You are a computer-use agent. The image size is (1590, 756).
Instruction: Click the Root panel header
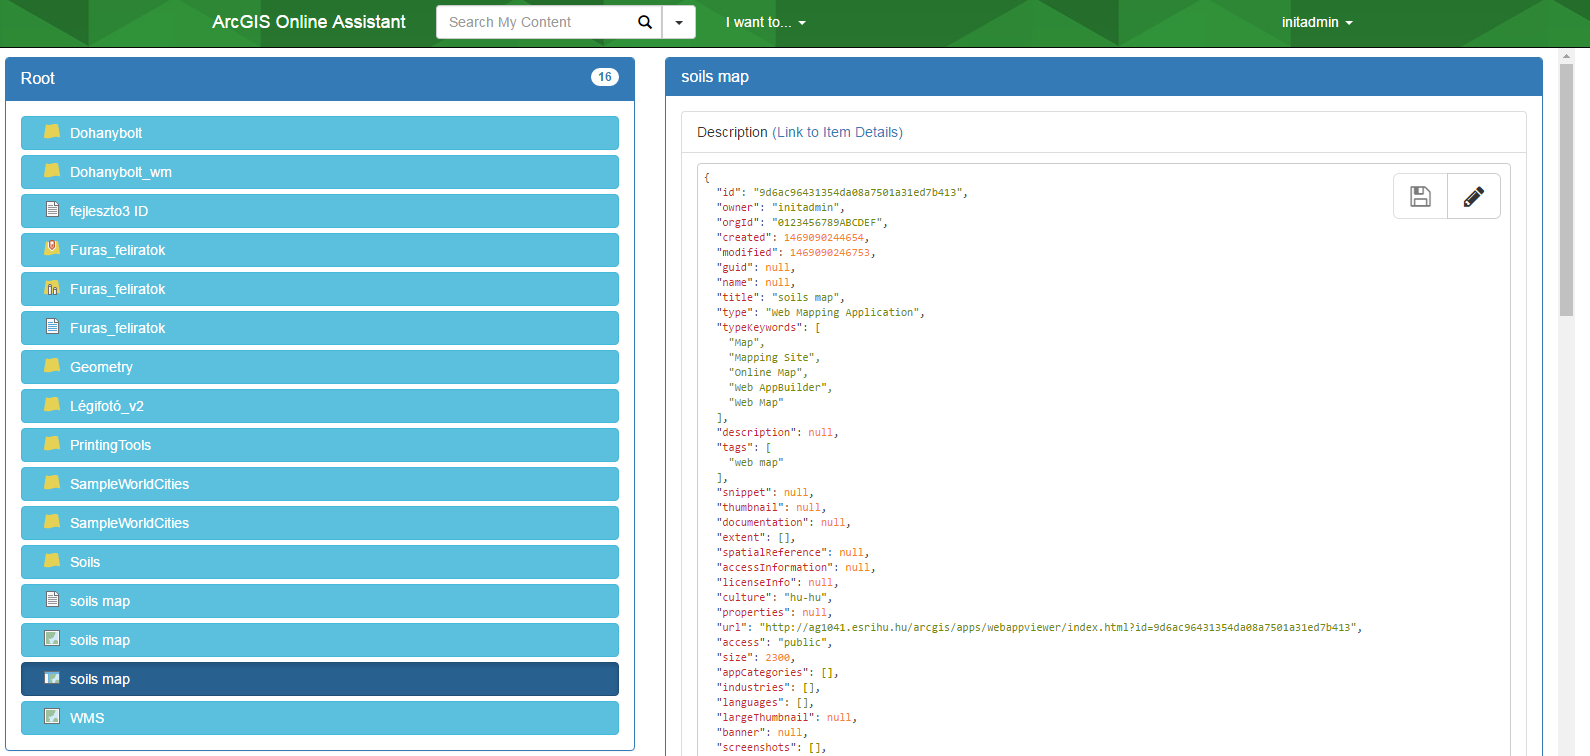[320, 78]
